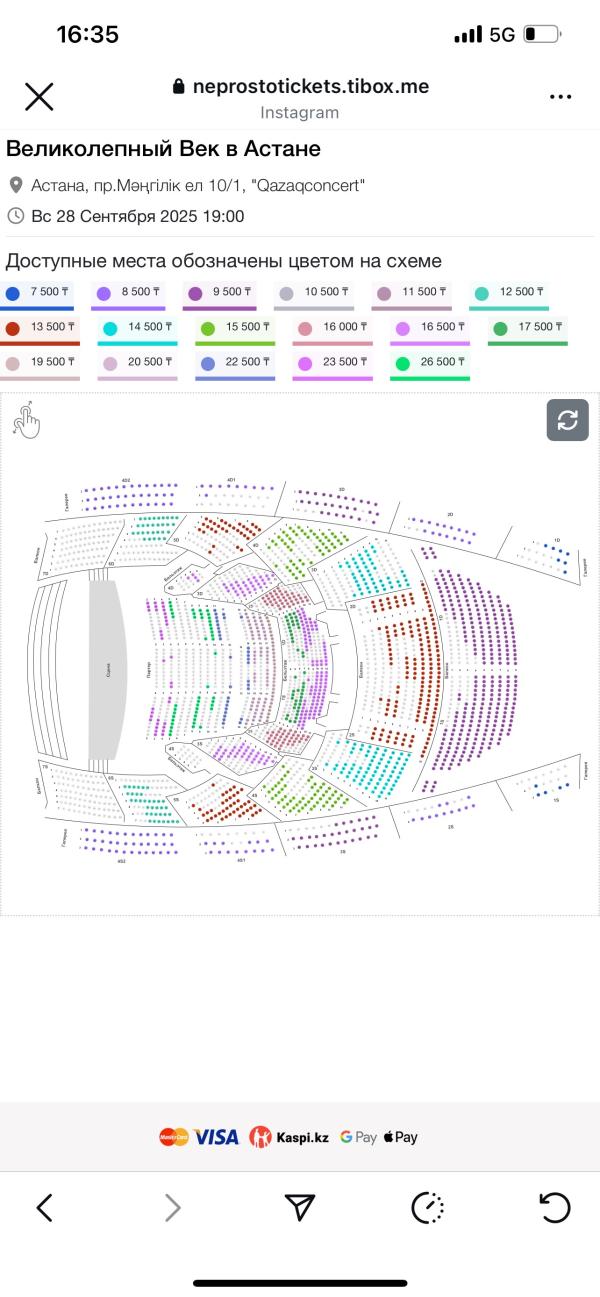Open the three-dot more options menu
600x1297 pixels.
(561, 97)
